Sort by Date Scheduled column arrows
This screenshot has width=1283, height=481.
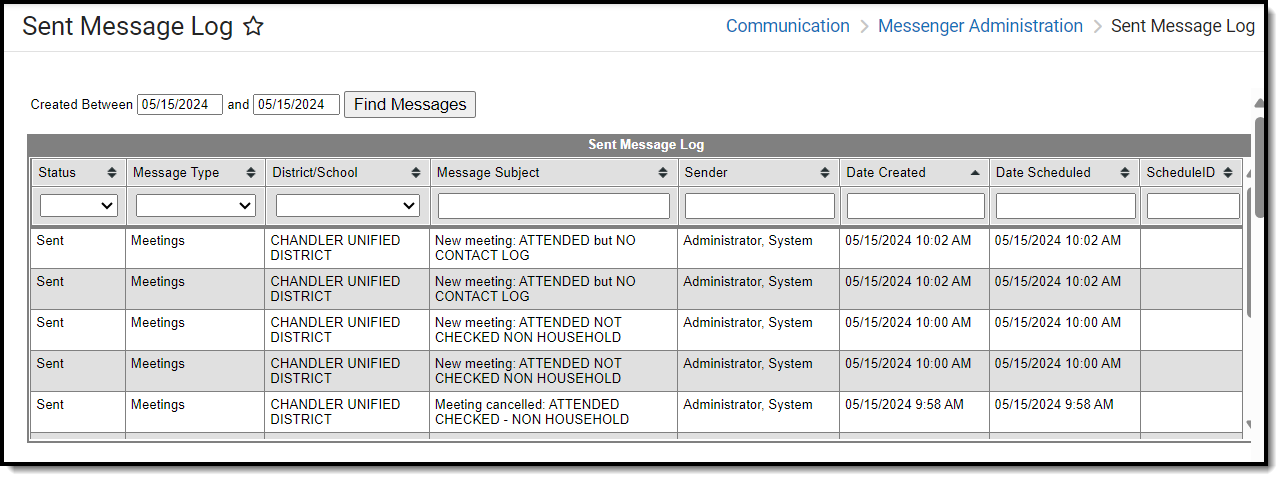click(x=1125, y=173)
